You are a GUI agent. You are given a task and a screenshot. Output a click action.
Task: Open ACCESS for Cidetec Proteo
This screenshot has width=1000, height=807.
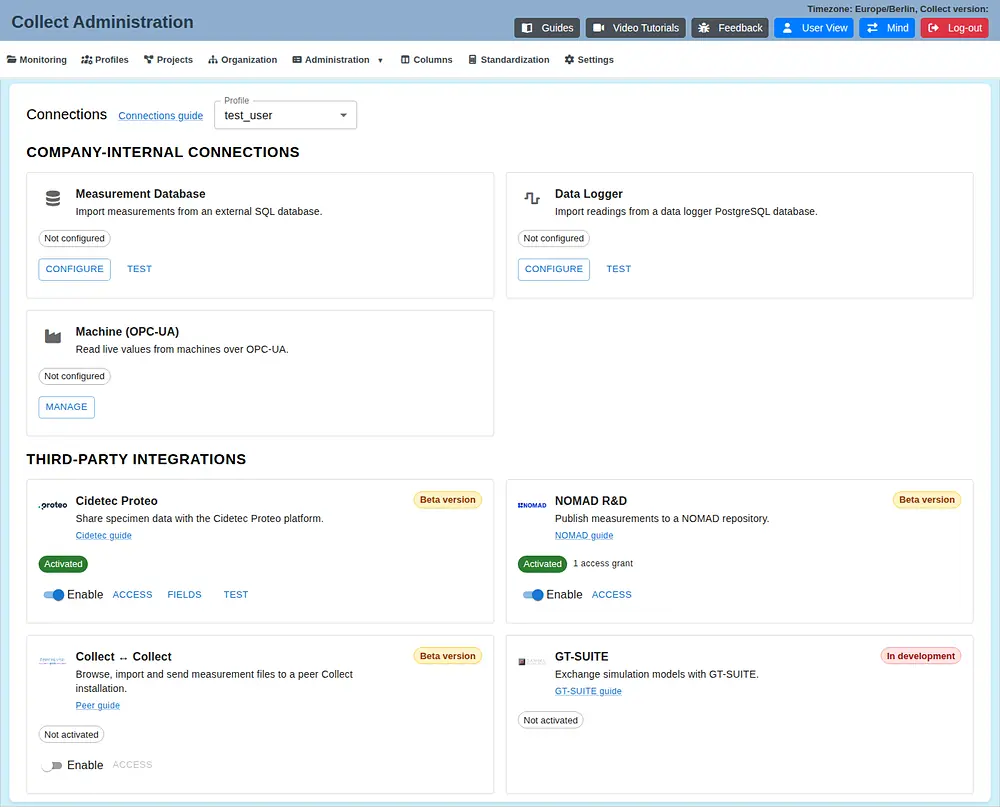(x=133, y=595)
